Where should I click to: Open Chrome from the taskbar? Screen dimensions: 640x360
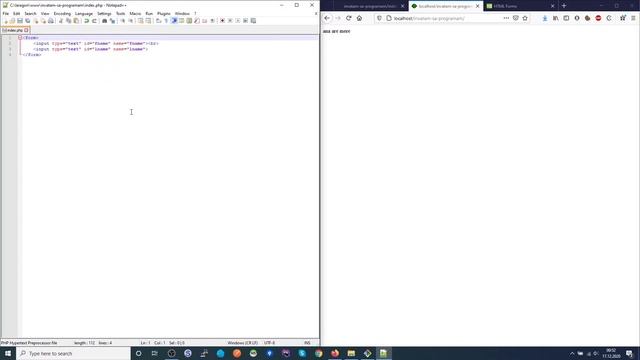(x=318, y=353)
